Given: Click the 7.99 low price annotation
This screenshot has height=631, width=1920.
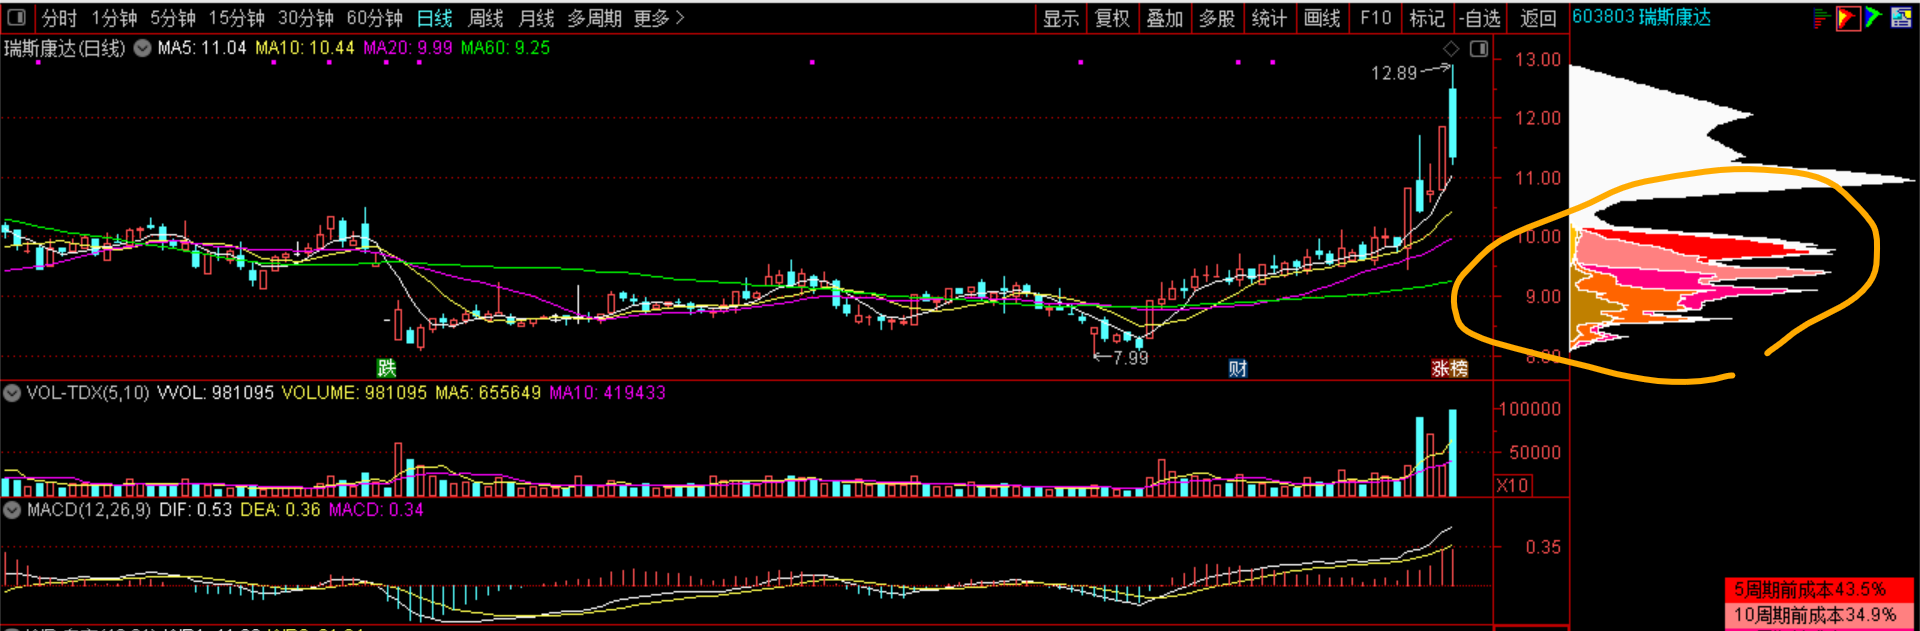Looking at the screenshot, I should 1131,358.
